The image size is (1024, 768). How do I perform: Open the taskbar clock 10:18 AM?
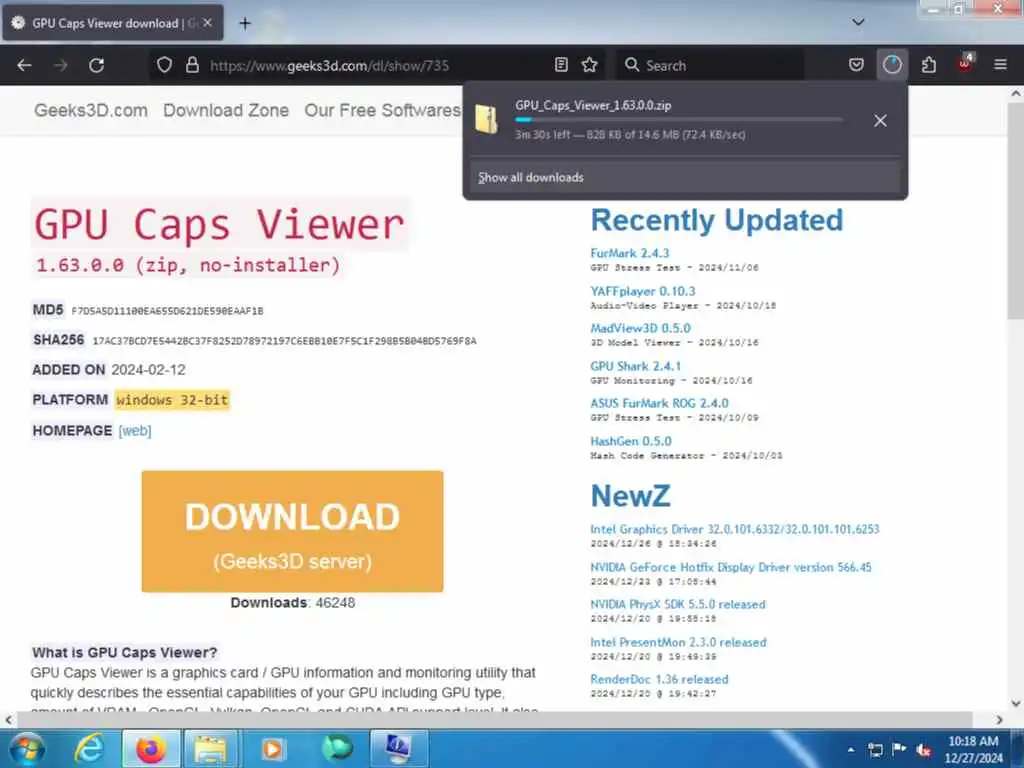(973, 750)
